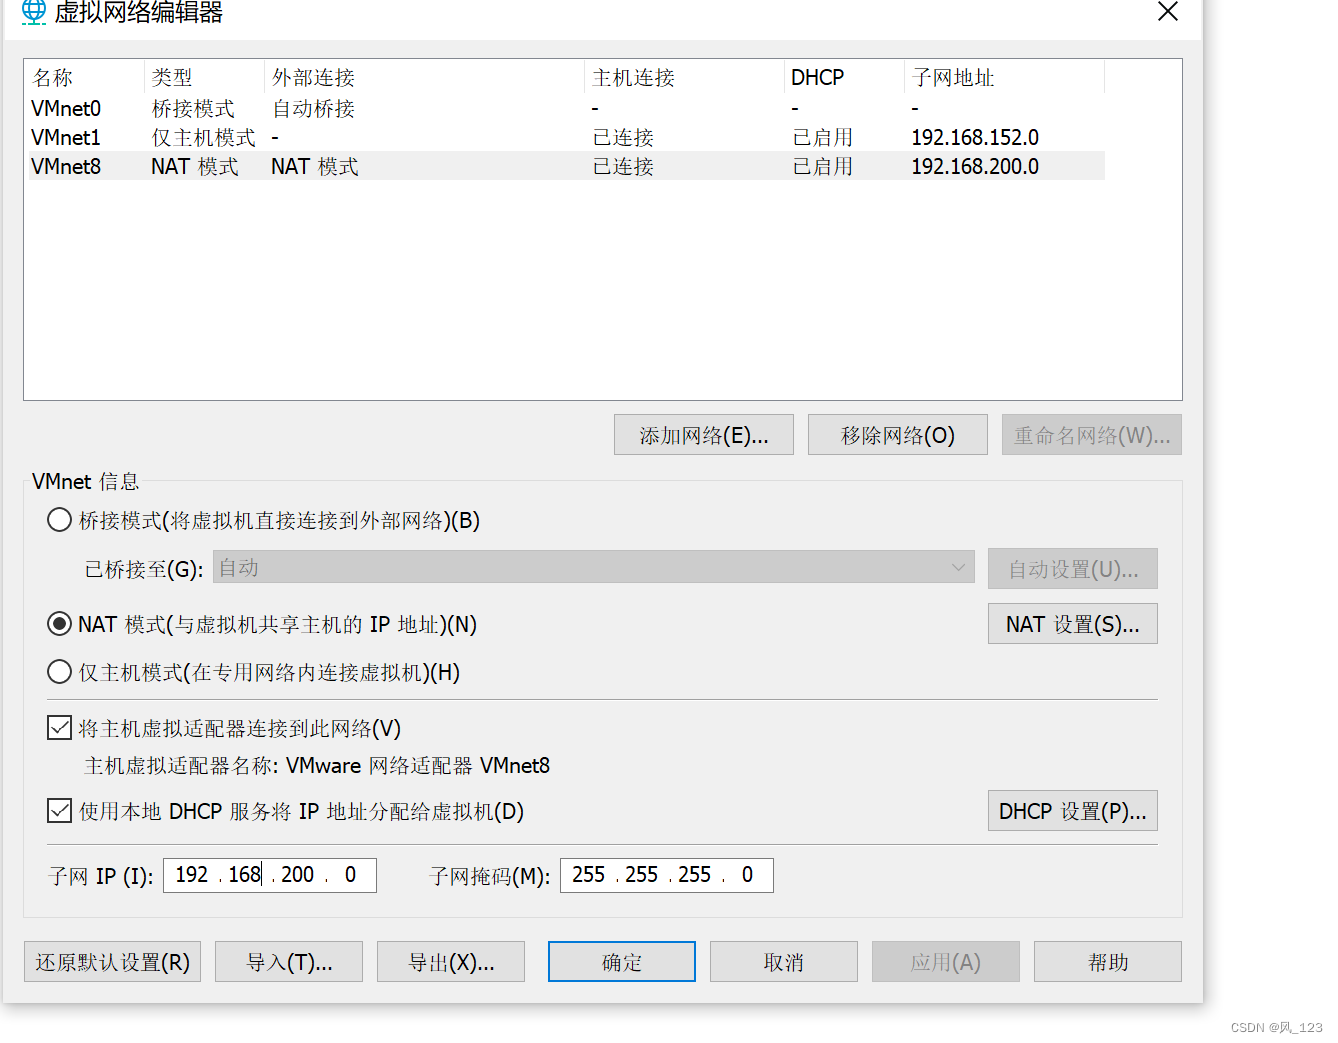The height and width of the screenshot is (1043, 1338).
Task: Click the 重命名网络(W)... button
Action: point(1092,435)
